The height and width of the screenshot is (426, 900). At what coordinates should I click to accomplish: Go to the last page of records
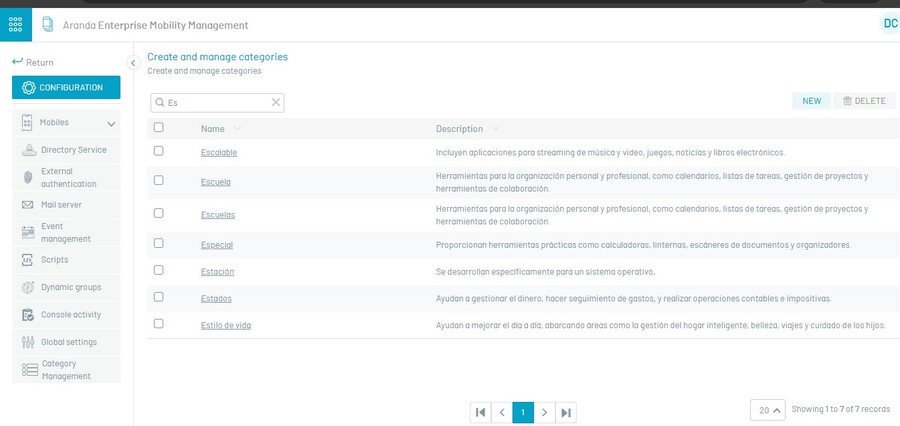point(566,412)
